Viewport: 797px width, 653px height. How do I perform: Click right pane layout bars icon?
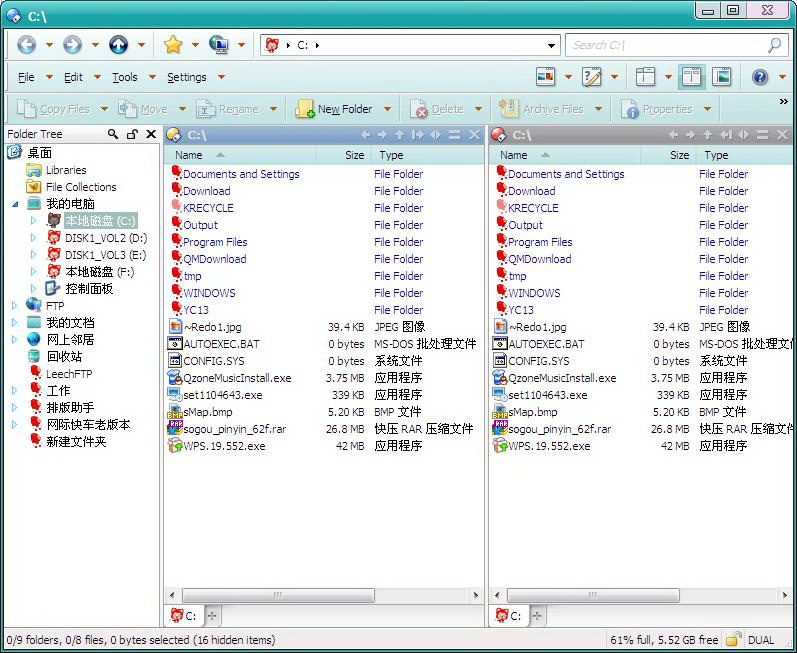coord(762,135)
